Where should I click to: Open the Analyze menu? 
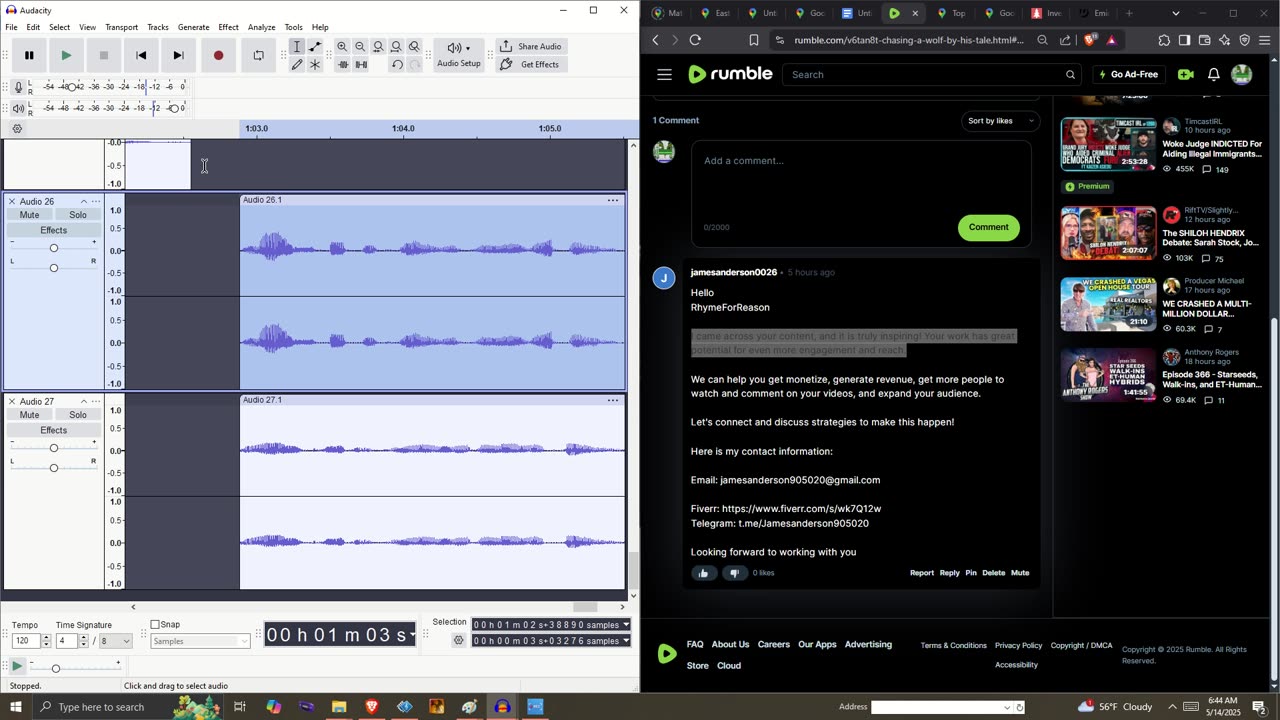coord(261,27)
